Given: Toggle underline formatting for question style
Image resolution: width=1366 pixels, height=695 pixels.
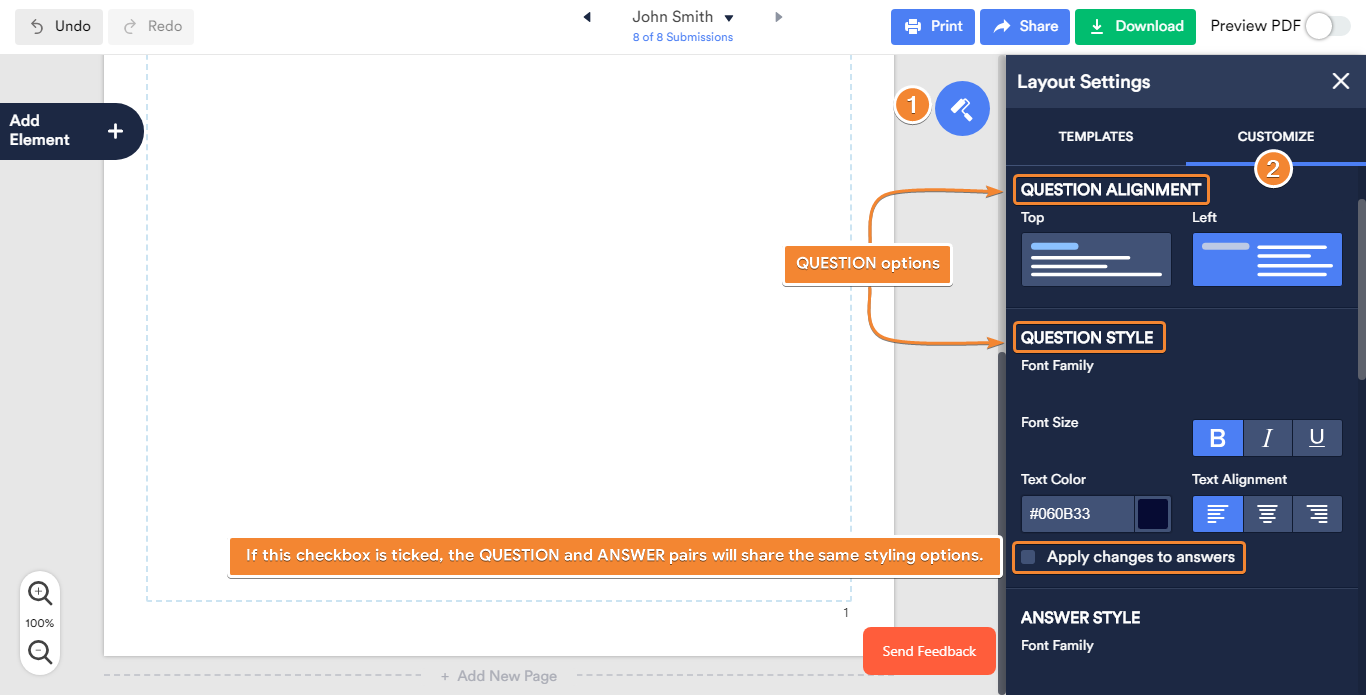Looking at the screenshot, I should coord(1317,438).
